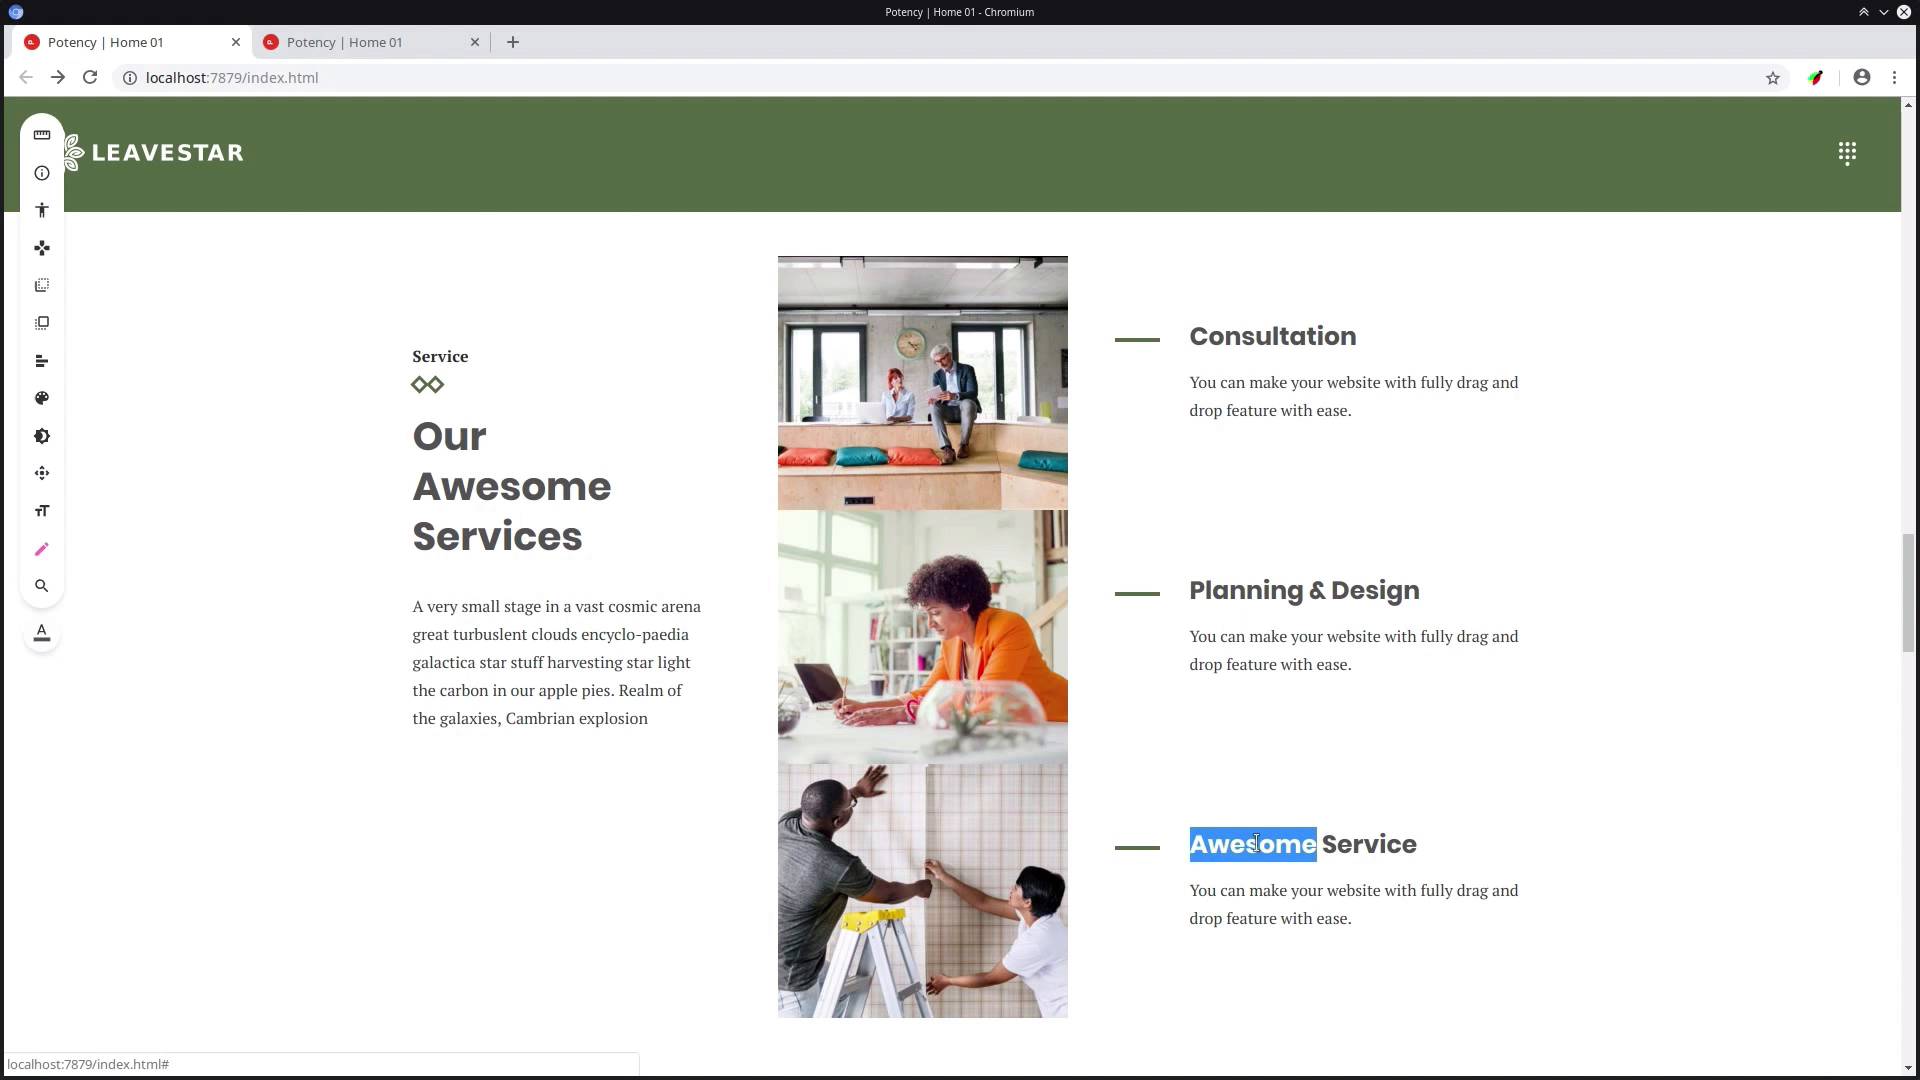The width and height of the screenshot is (1920, 1080).
Task: Open the Chromium three-dot menu
Action: [x=1894, y=77]
